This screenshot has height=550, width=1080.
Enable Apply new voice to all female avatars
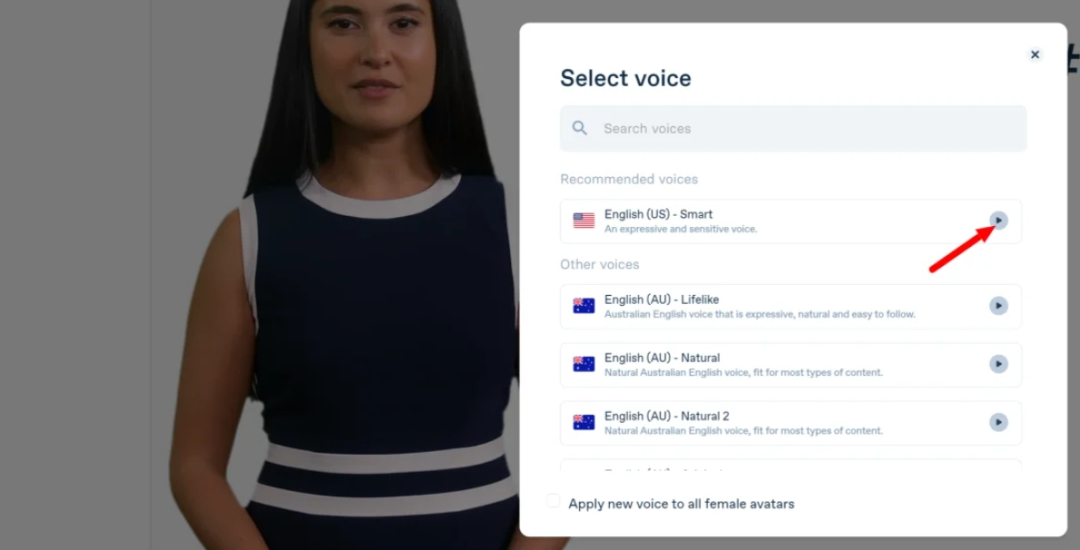tap(553, 501)
